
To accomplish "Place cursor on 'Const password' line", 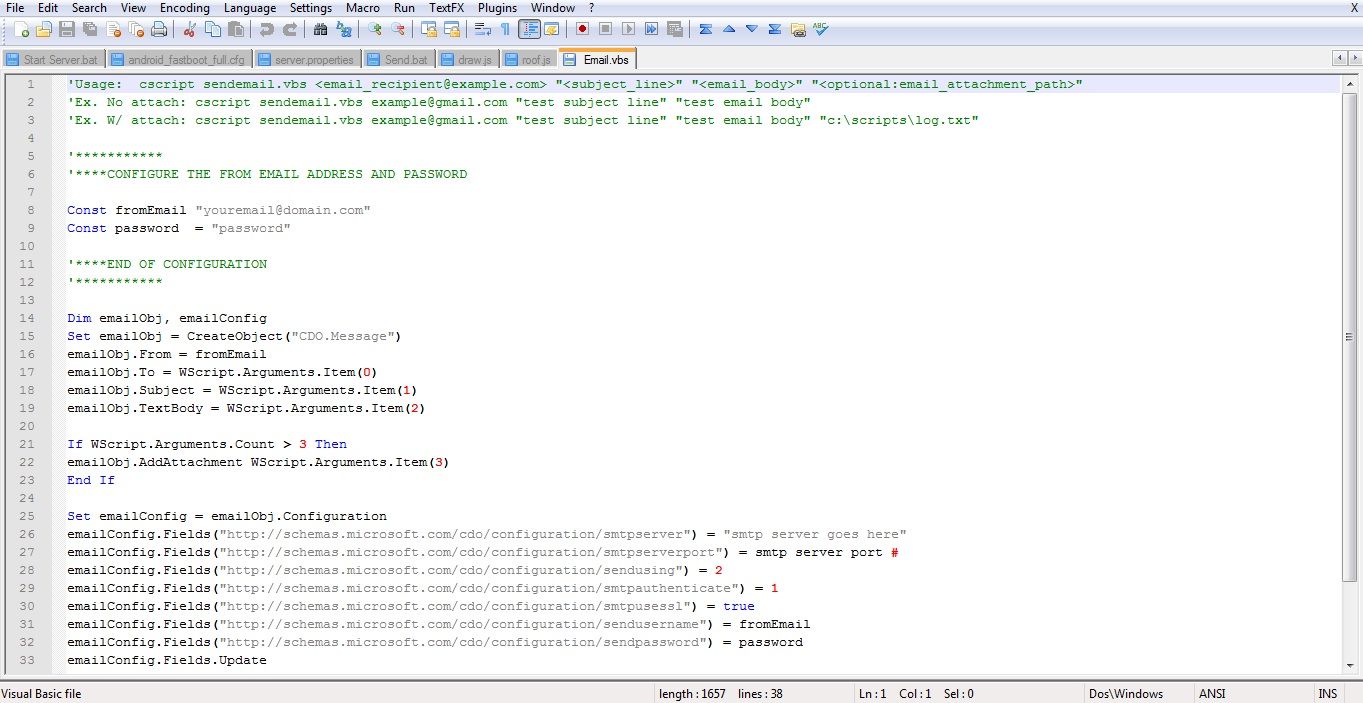I will pyautogui.click(x=179, y=228).
